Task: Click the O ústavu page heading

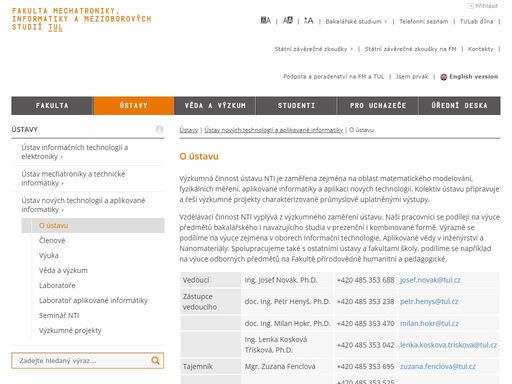Action: pyautogui.click(x=199, y=156)
